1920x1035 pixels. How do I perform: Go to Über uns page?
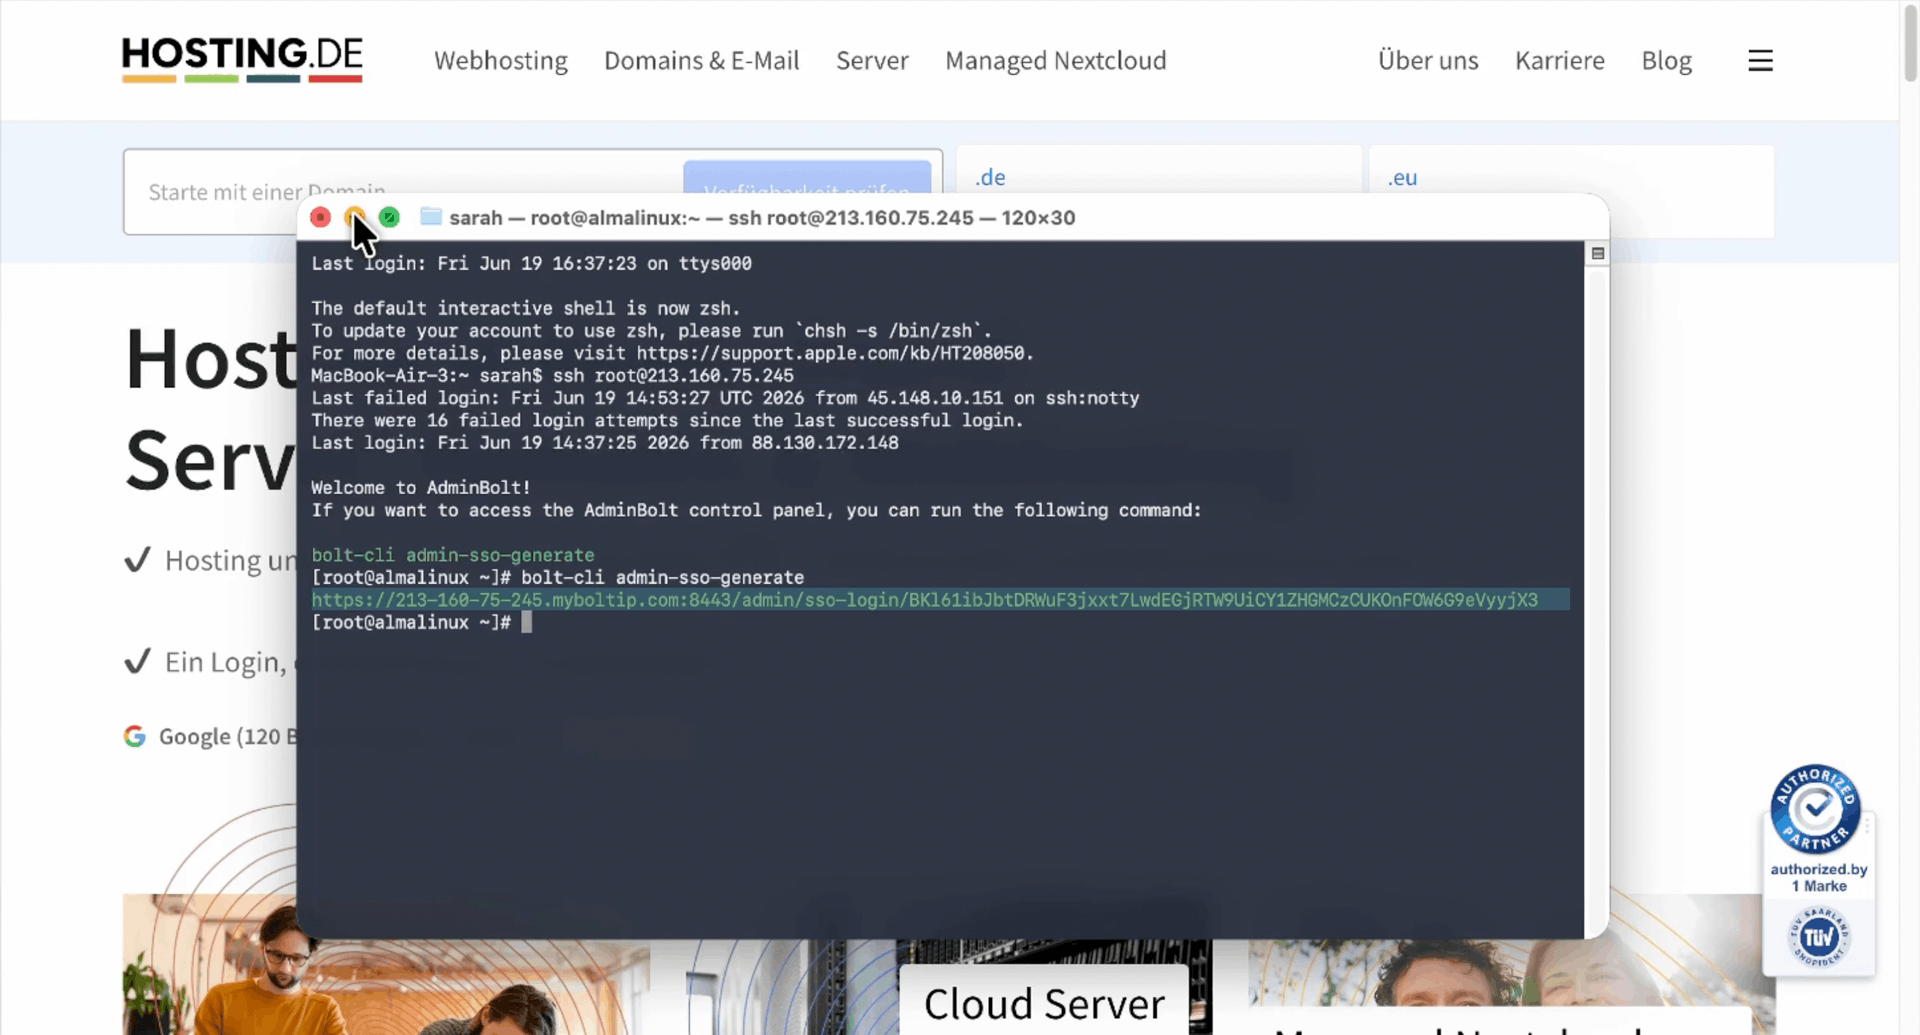(1428, 61)
